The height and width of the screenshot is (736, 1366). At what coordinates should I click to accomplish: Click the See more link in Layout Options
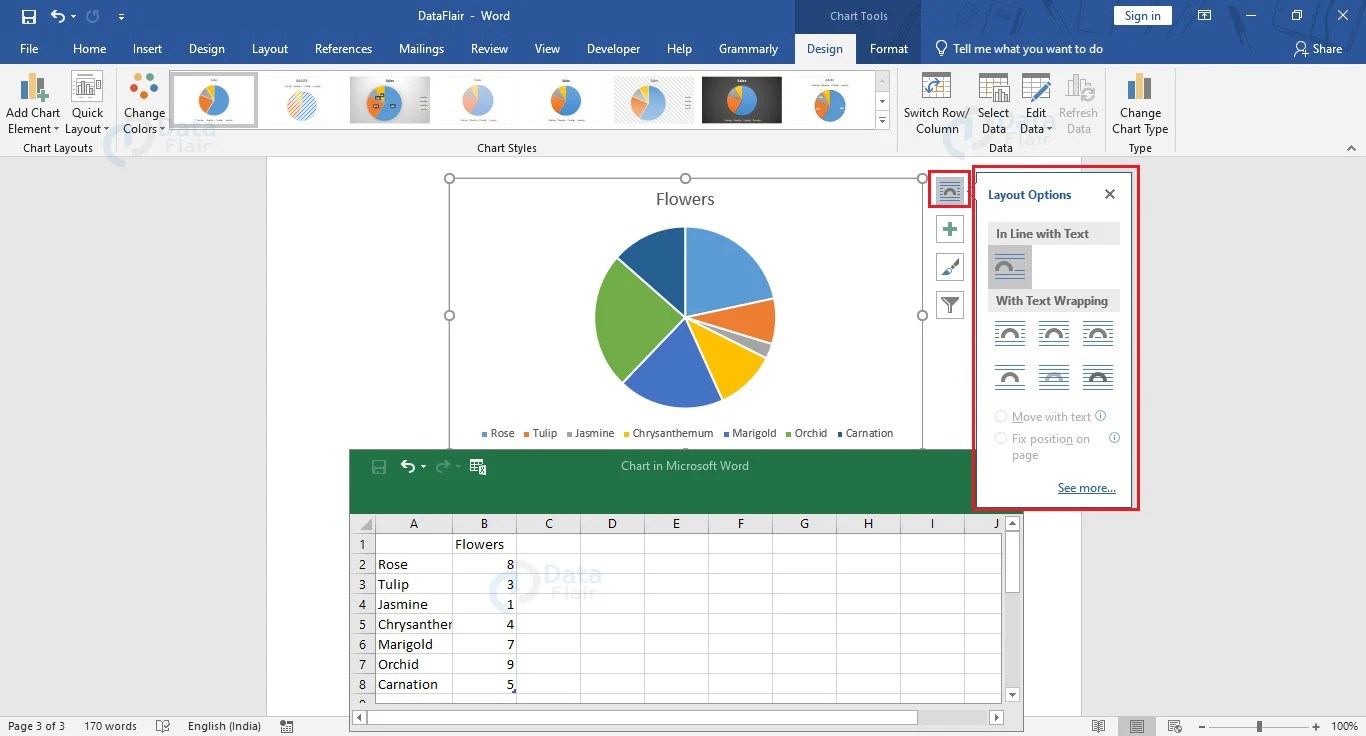(1086, 488)
